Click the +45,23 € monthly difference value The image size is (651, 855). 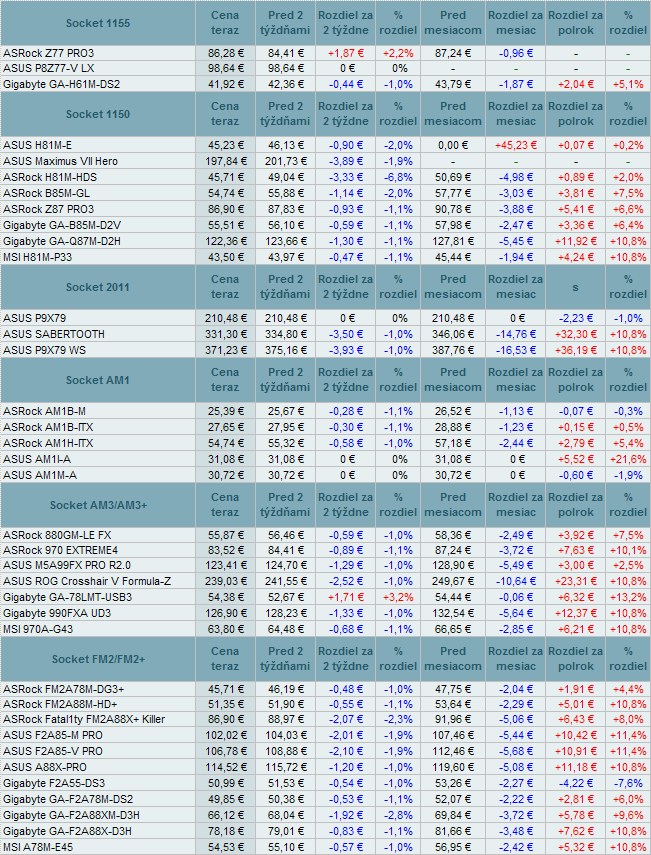[516, 146]
